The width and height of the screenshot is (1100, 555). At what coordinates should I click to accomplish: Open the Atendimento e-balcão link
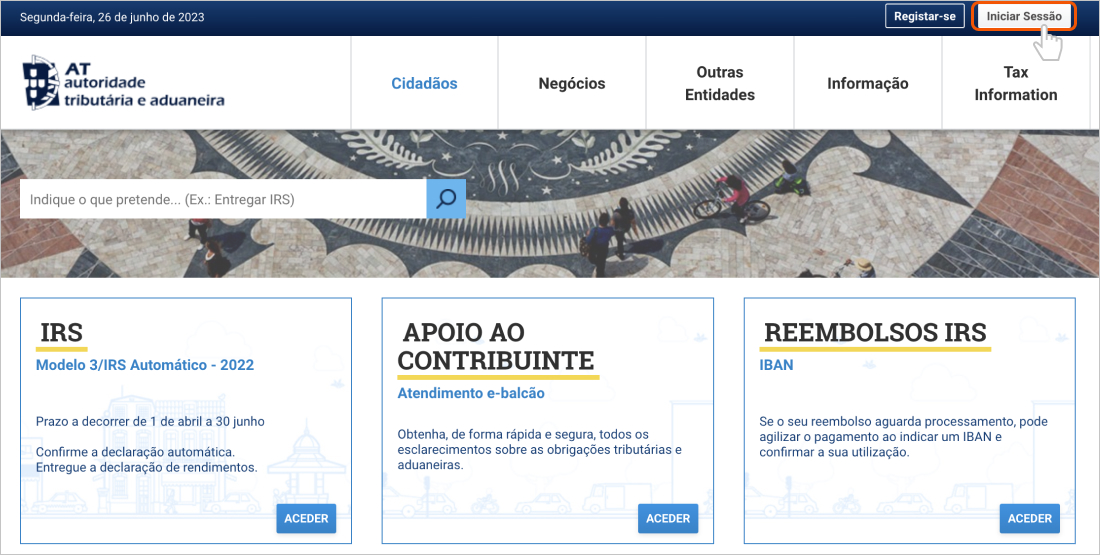(471, 393)
